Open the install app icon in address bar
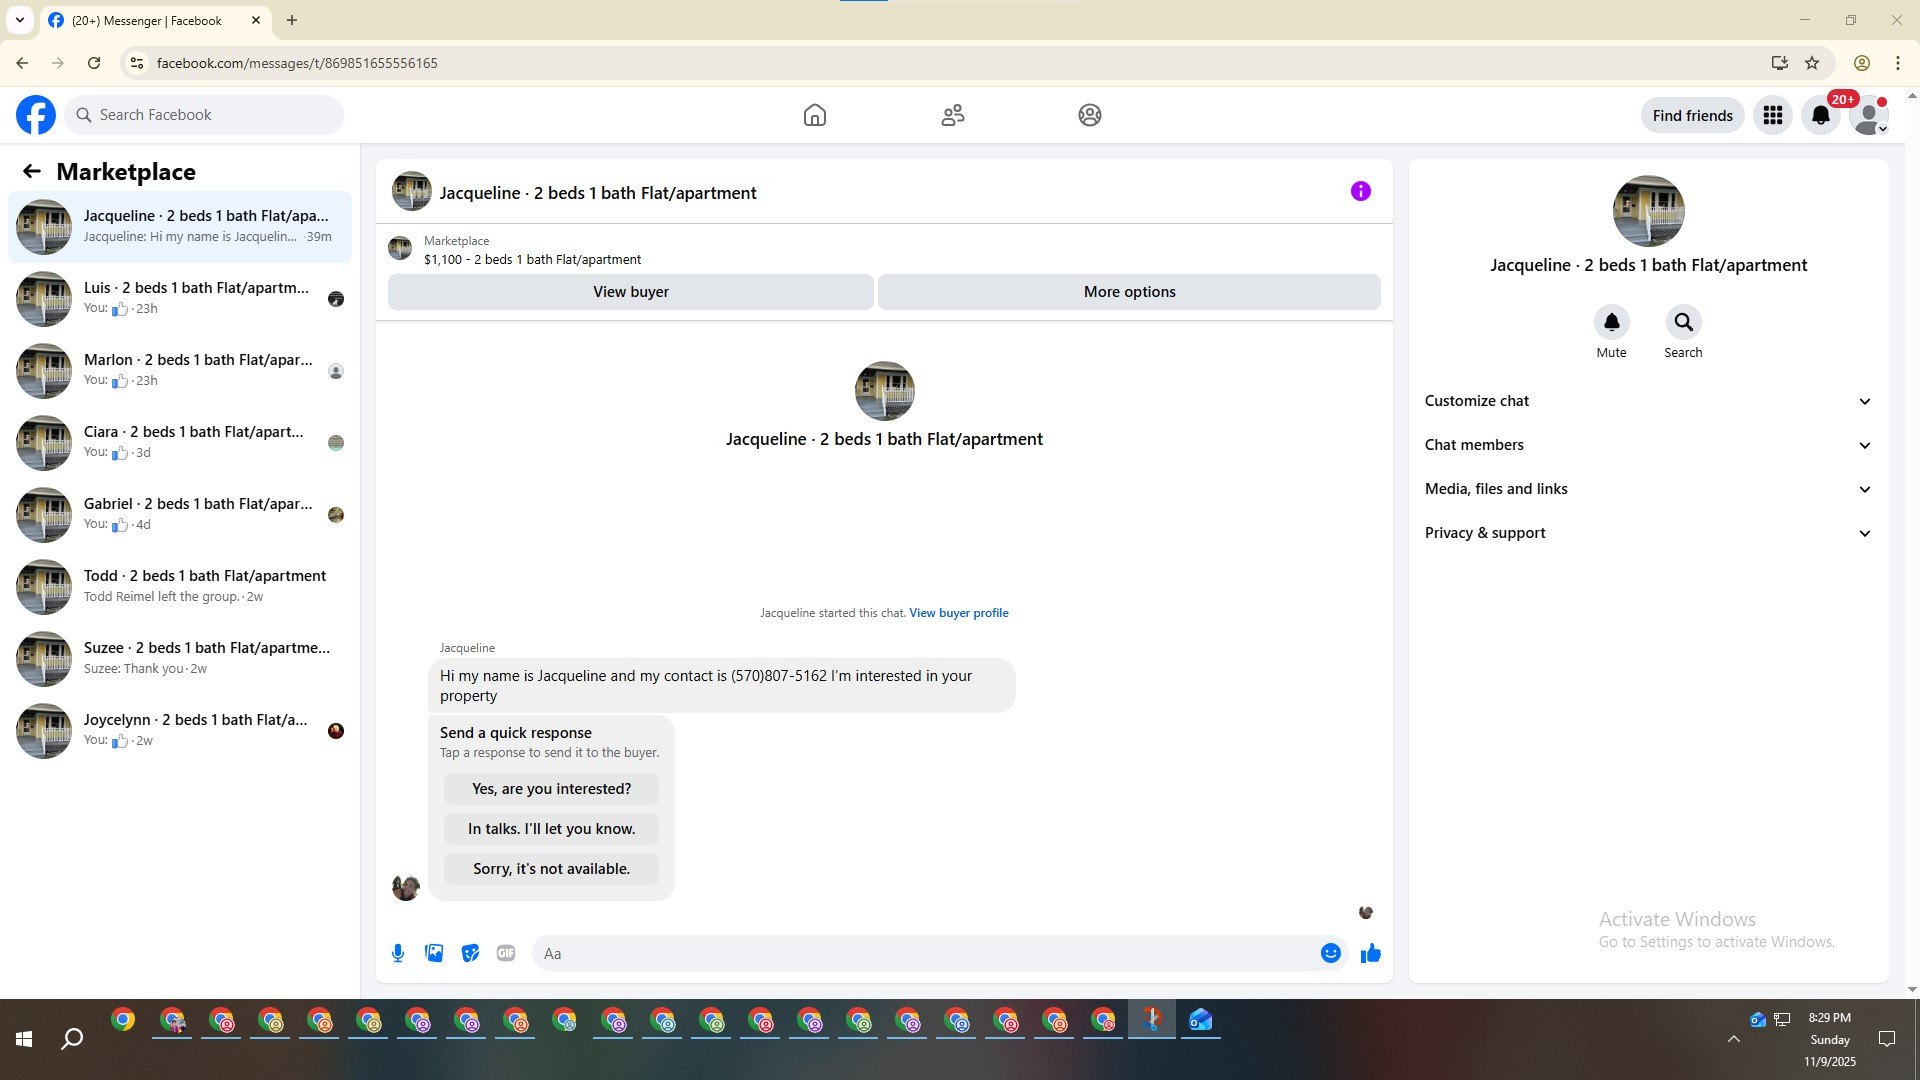Image resolution: width=1920 pixels, height=1080 pixels. click(1779, 63)
